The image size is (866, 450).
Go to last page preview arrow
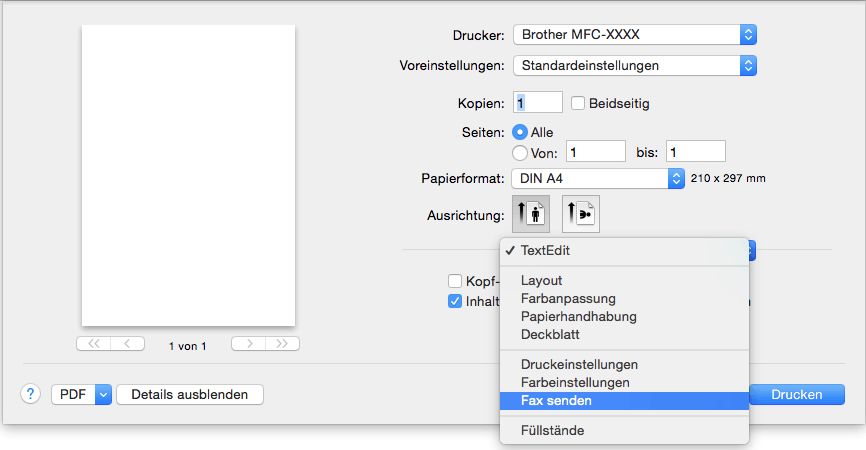(282, 343)
